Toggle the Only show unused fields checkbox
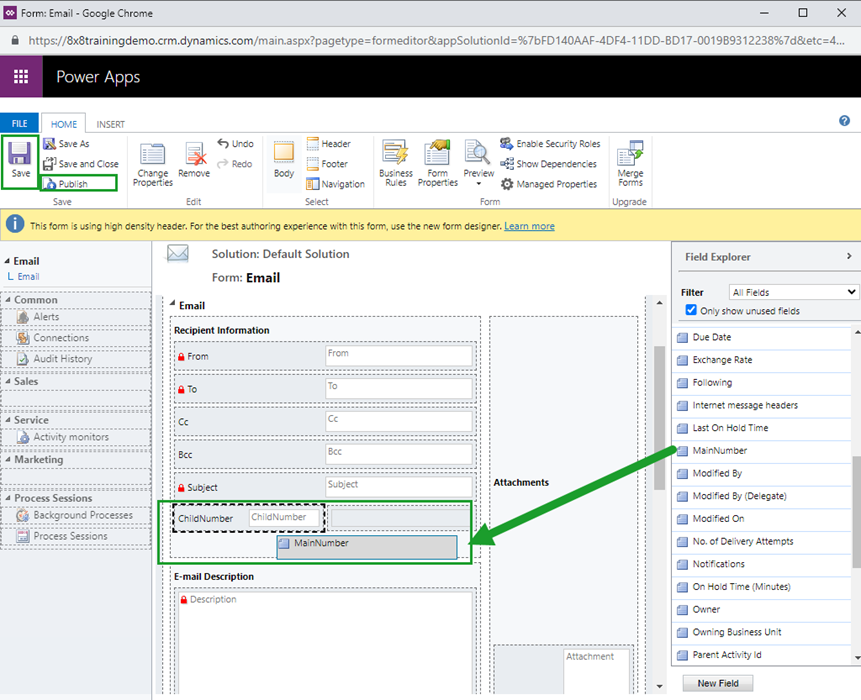Screen dimensions: 861x700 [x=690, y=310]
